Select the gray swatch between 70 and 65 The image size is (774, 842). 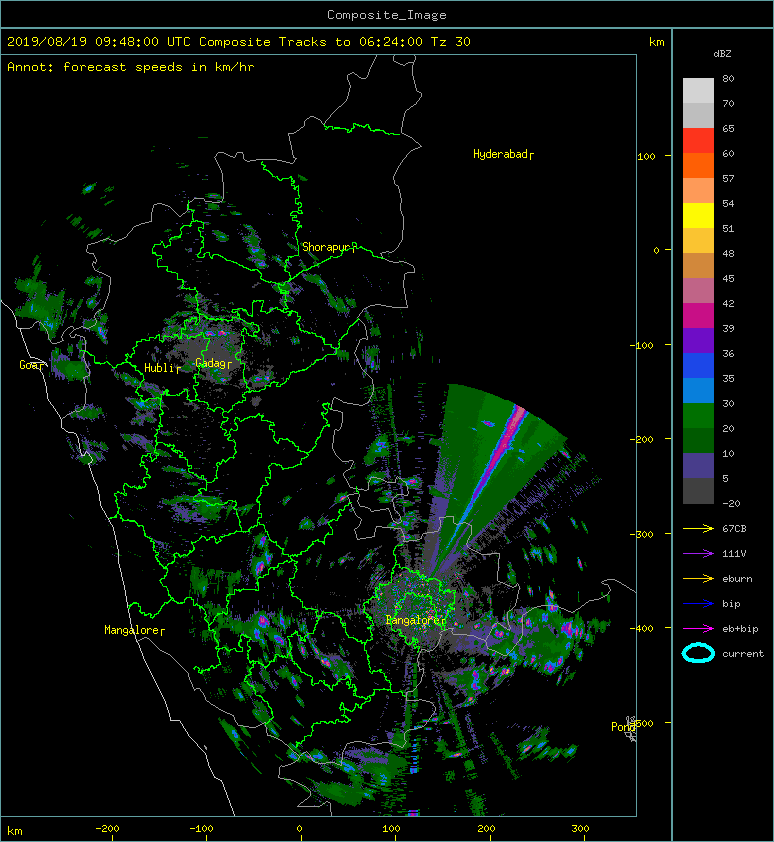pos(698,115)
